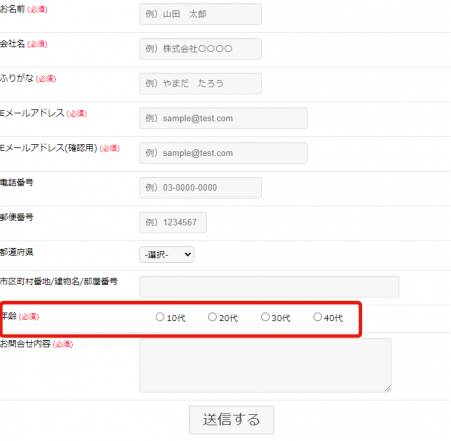The height and width of the screenshot is (441, 451).
Task: Pick the 40代 age radio option
Action: tap(317, 317)
